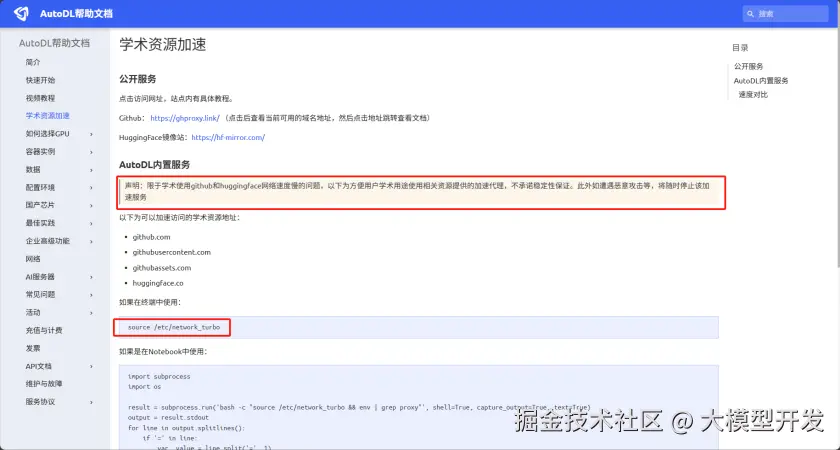Screen dimensions: 840x450
Task: Open the 简介 page
Action: (x=33, y=62)
